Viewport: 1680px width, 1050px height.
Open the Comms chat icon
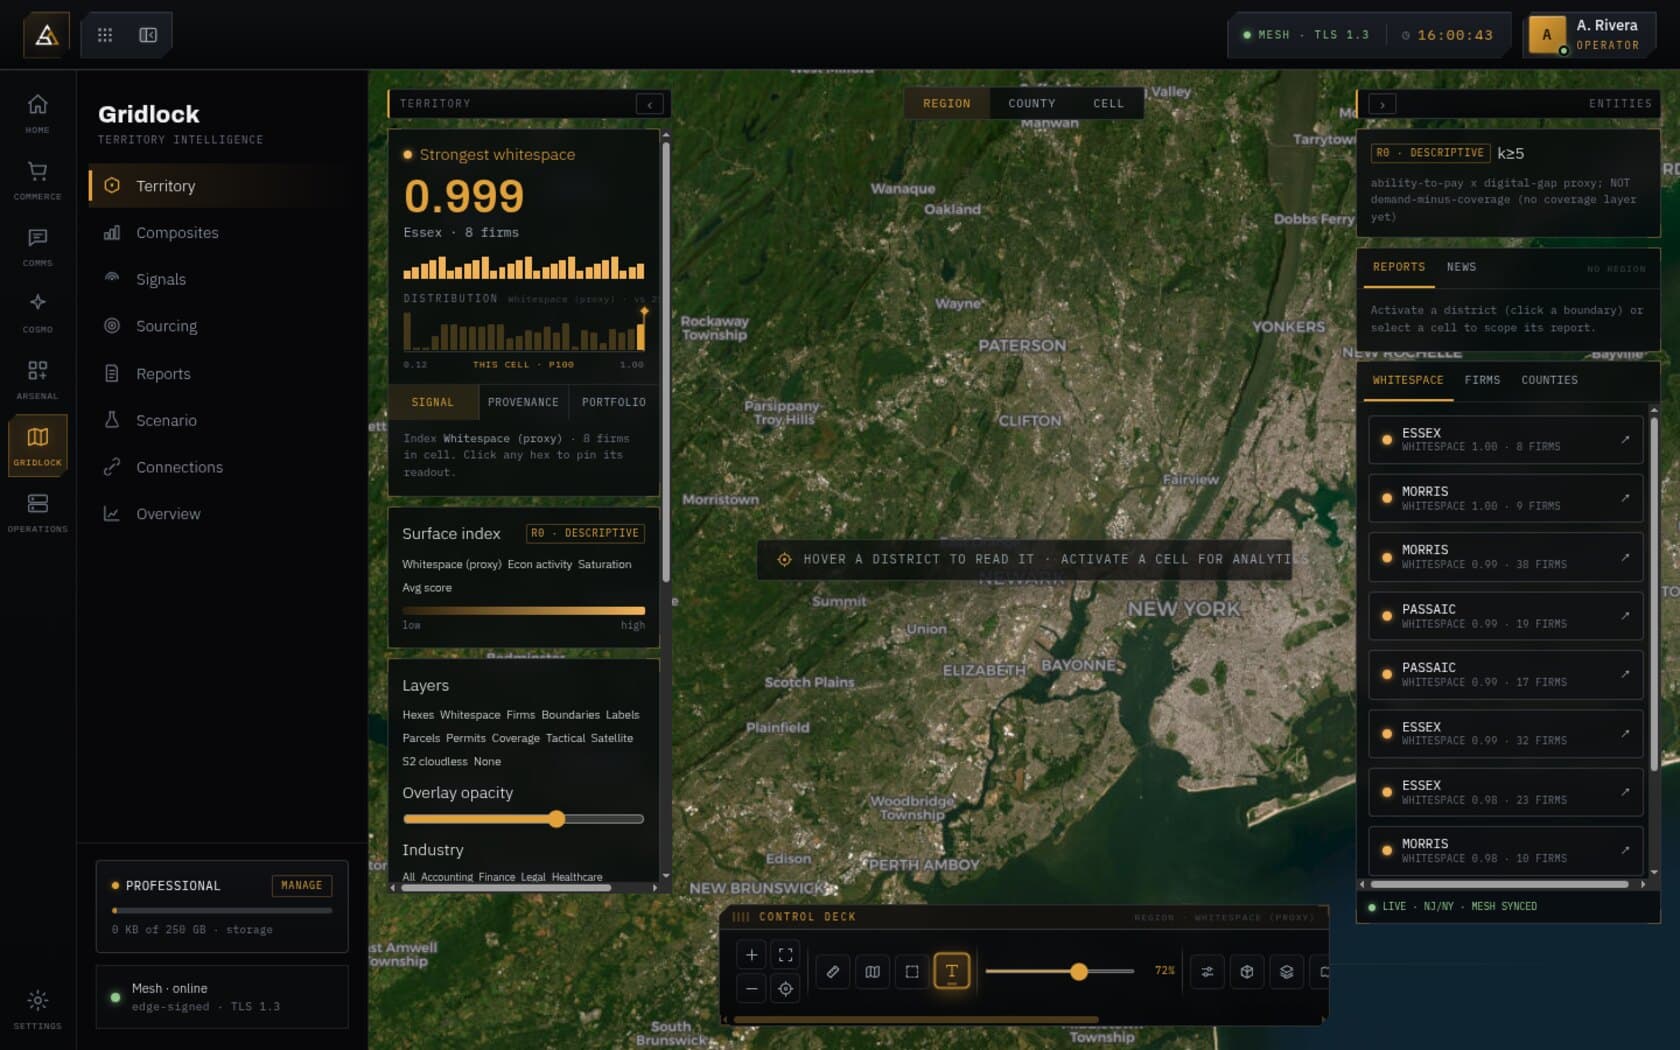pyautogui.click(x=37, y=246)
